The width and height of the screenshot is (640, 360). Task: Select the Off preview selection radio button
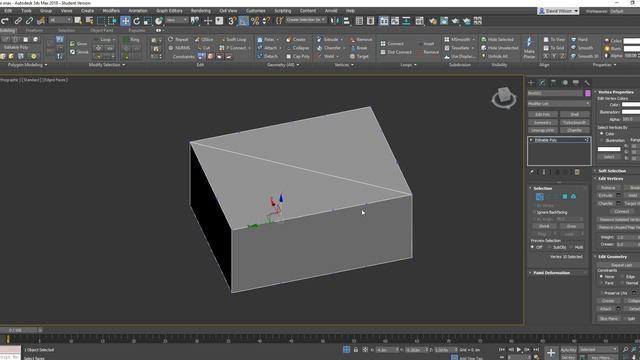pos(532,247)
